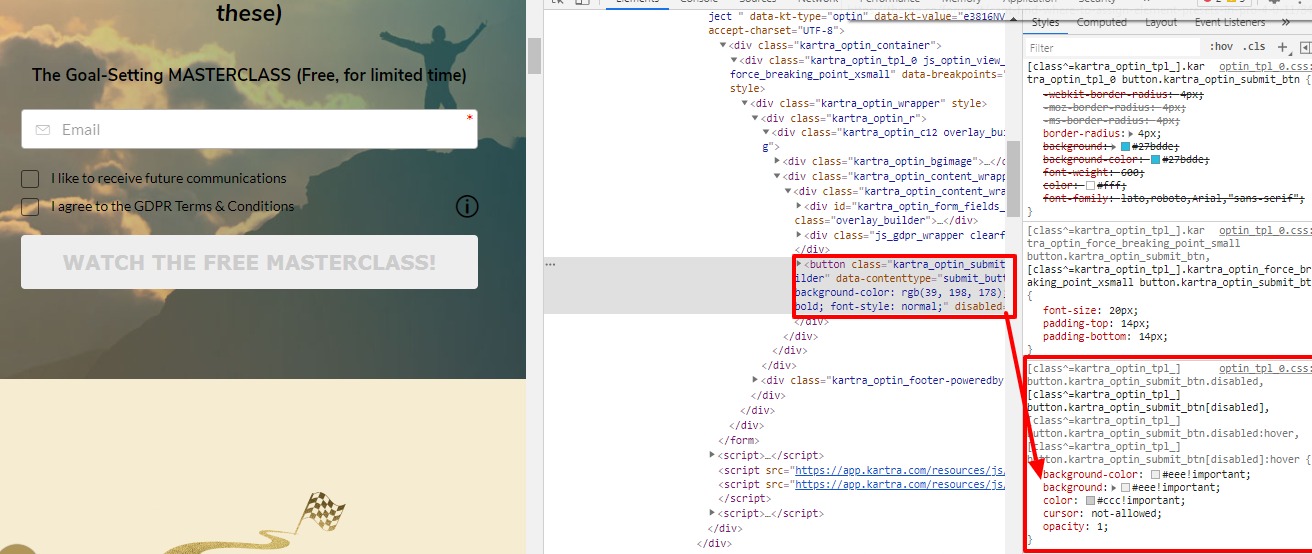The width and height of the screenshot is (1312, 554).
Task: Collapse the kartra_optin_container div
Action: pyautogui.click(x=723, y=46)
